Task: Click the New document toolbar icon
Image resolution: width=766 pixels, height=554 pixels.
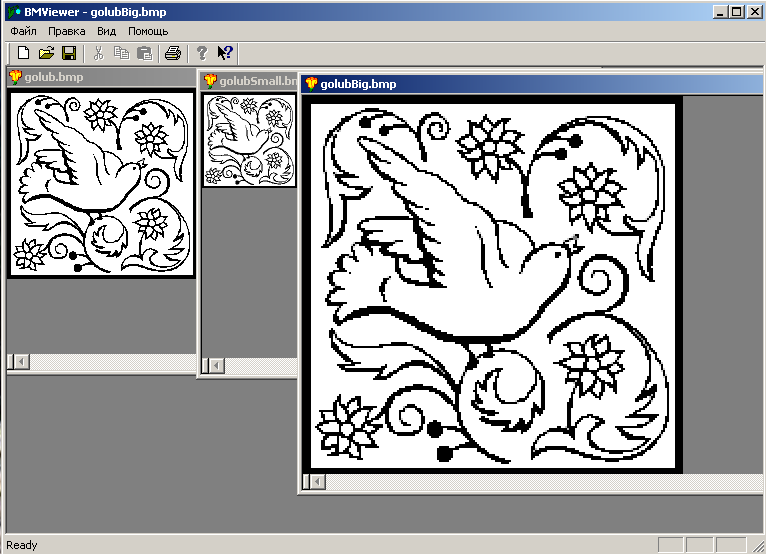Action: click(23, 53)
